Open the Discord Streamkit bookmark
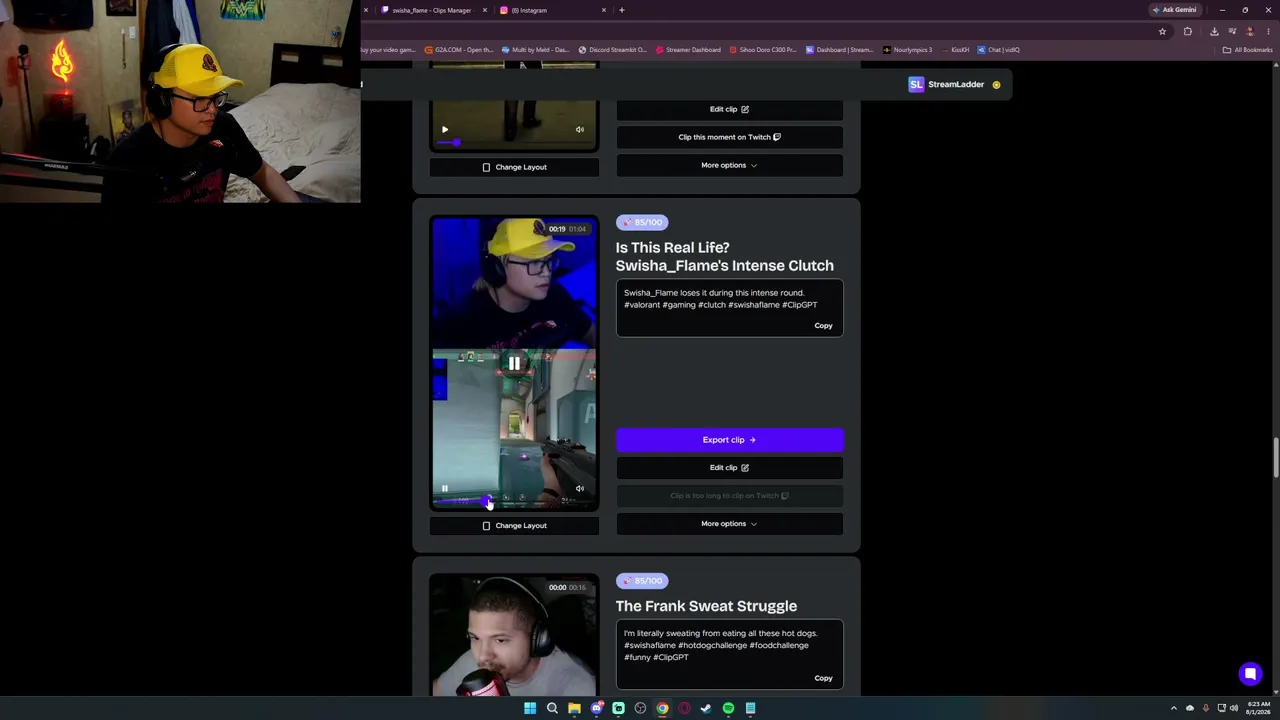 (x=613, y=50)
